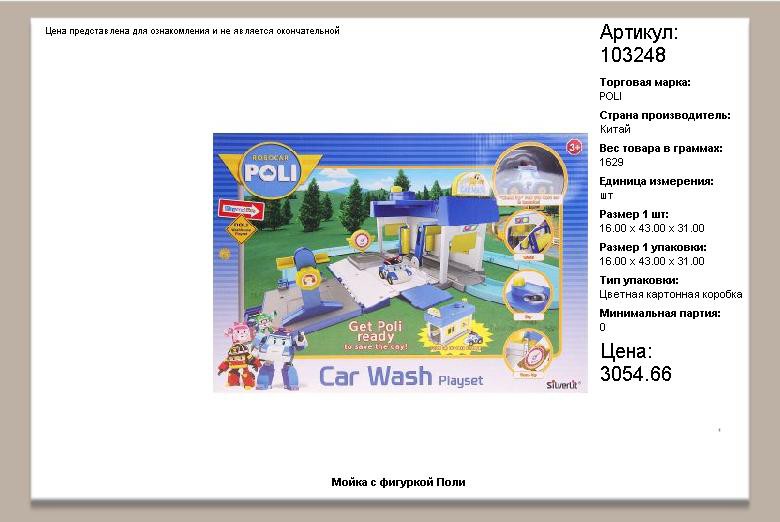Select the unit value шт
The height and width of the screenshot is (522, 780).
click(x=606, y=196)
